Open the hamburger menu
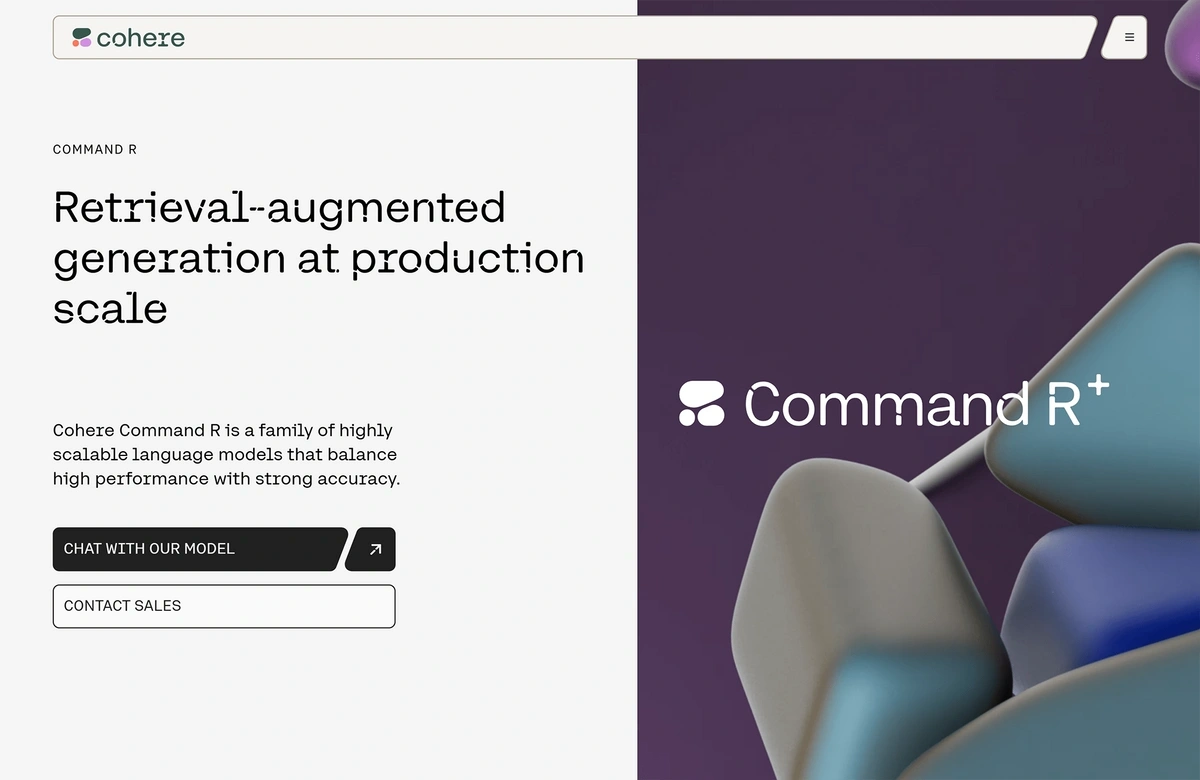 (x=1129, y=38)
